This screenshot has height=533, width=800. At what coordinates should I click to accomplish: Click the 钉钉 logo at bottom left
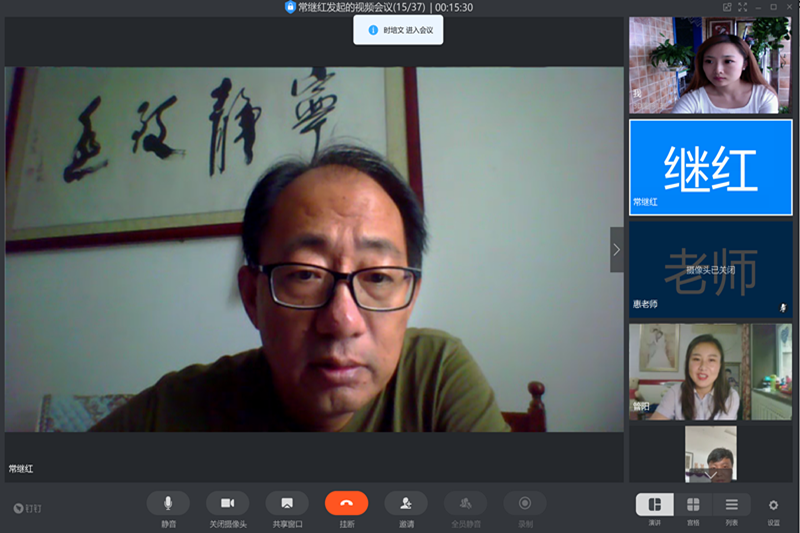pos(28,508)
